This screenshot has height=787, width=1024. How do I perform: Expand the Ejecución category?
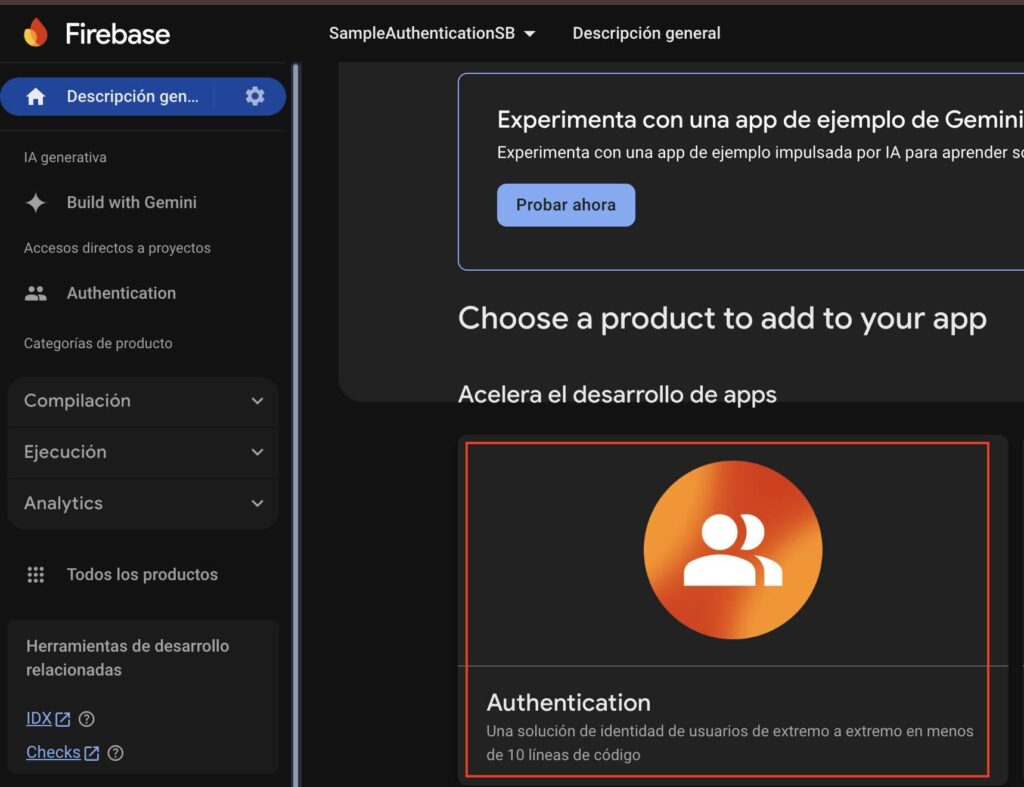tap(143, 452)
